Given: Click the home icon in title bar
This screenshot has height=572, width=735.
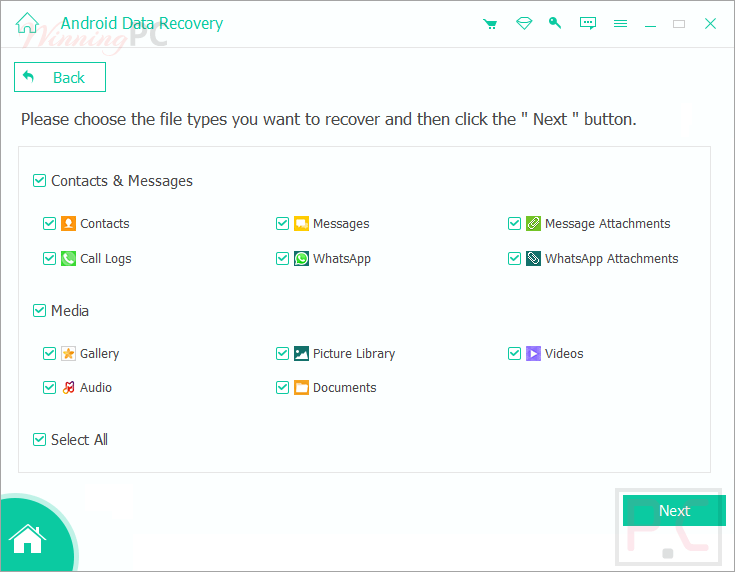Looking at the screenshot, I should tap(27, 23).
